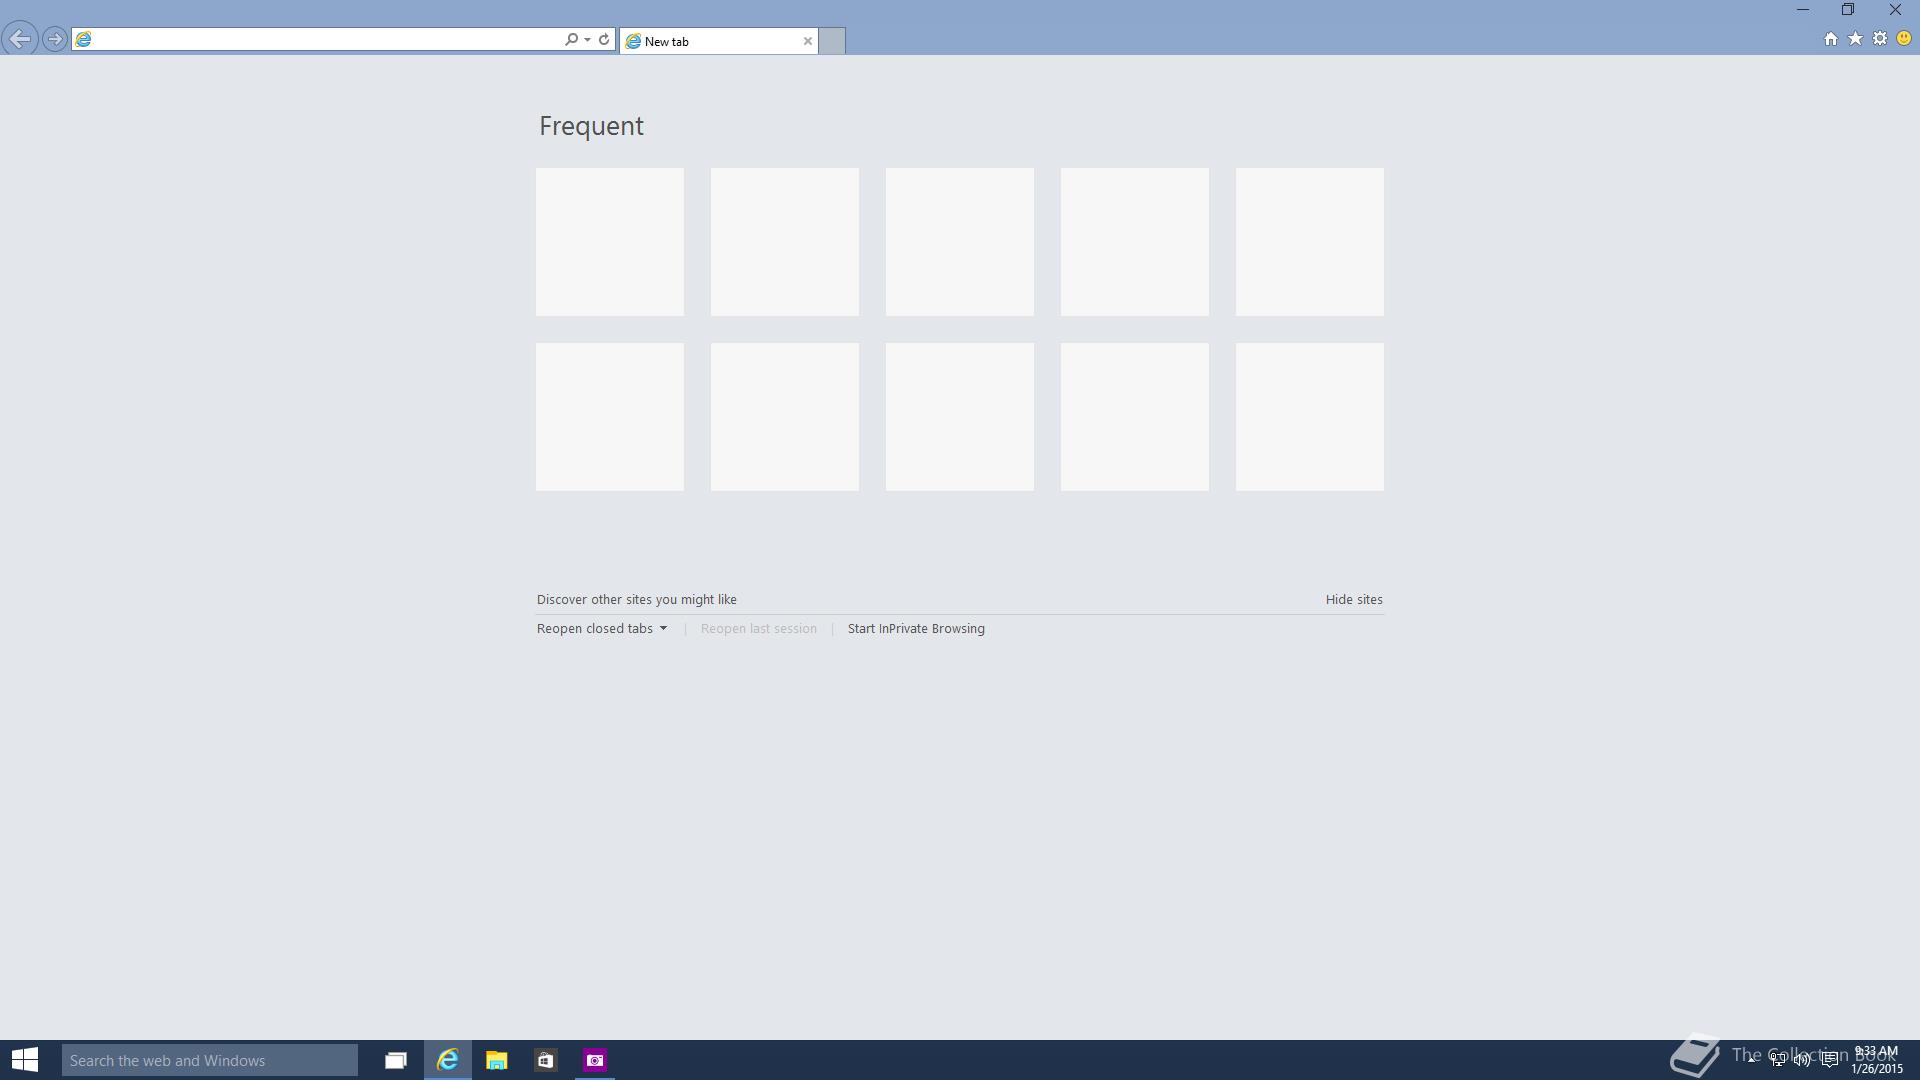Open Favorites star icon
Screen dimensions: 1920x1080
pos(1855,39)
